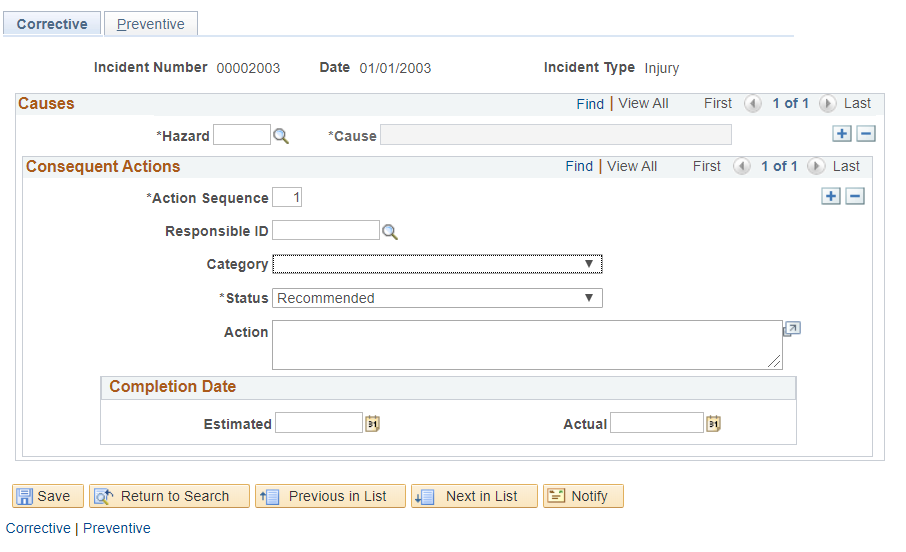Click the Cause description field
This screenshot has width=906, height=552.
coord(556,135)
